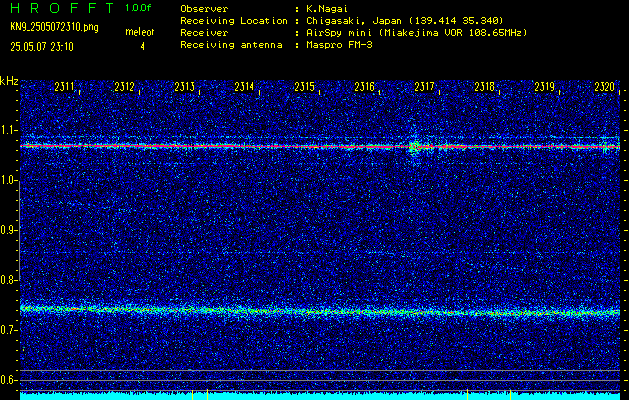Image resolution: width=629 pixels, height=400 pixels.
Task: Click the kHz axis unit label
Action: pyautogui.click(x=9, y=81)
